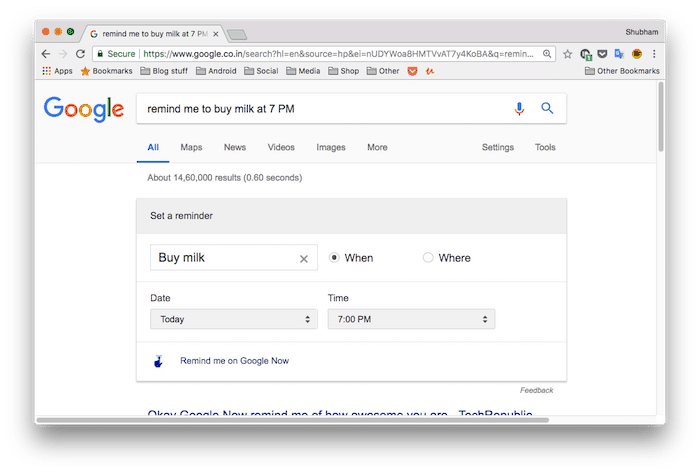Bookmark this page with the star icon
The width and height of the screenshot is (700, 474).
[567, 54]
